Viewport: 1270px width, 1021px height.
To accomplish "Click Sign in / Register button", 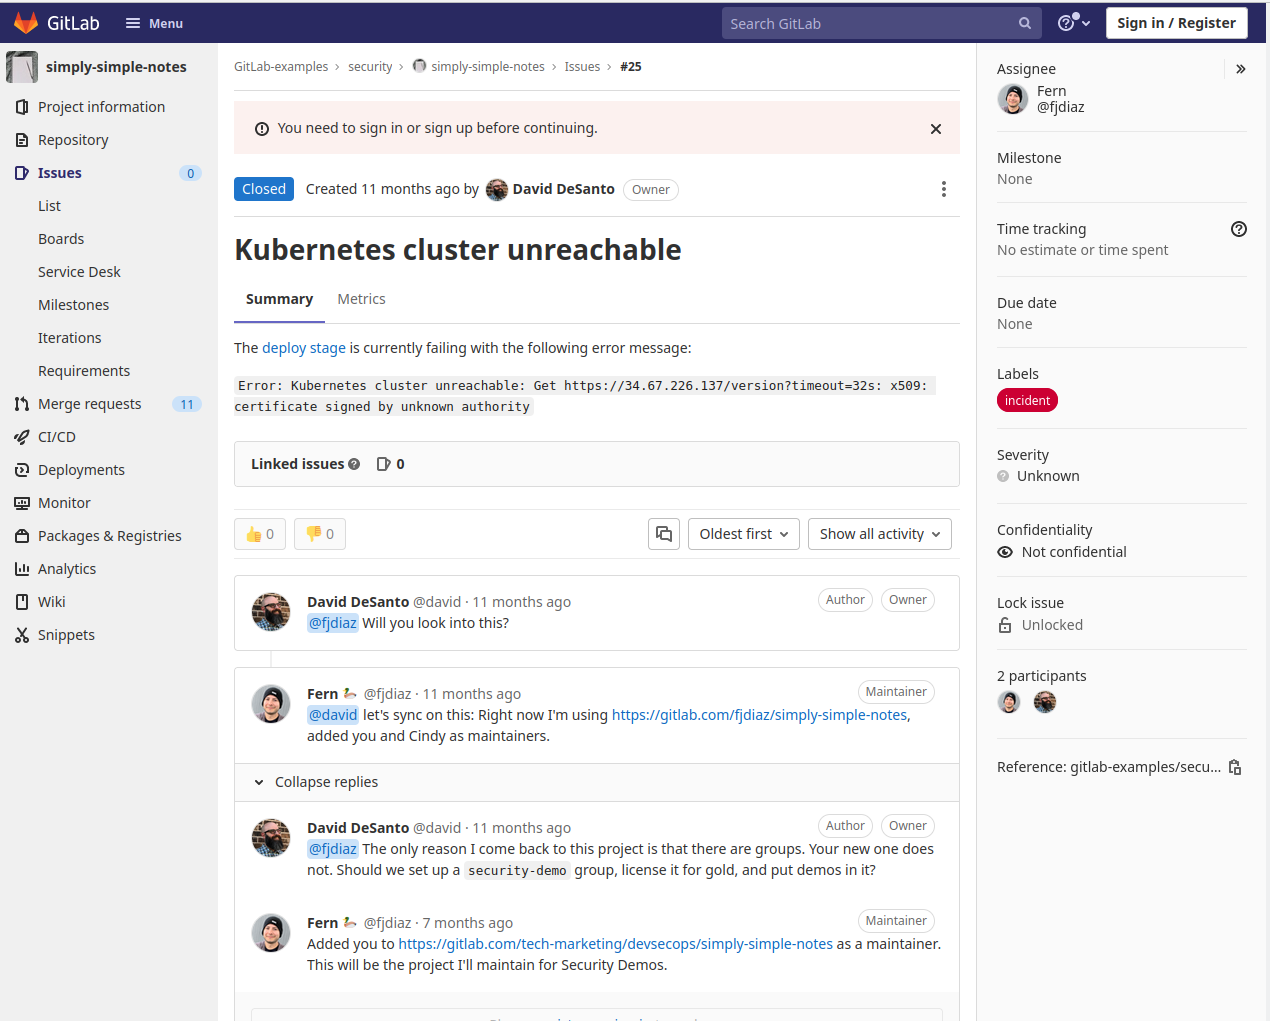I will click(x=1176, y=23).
